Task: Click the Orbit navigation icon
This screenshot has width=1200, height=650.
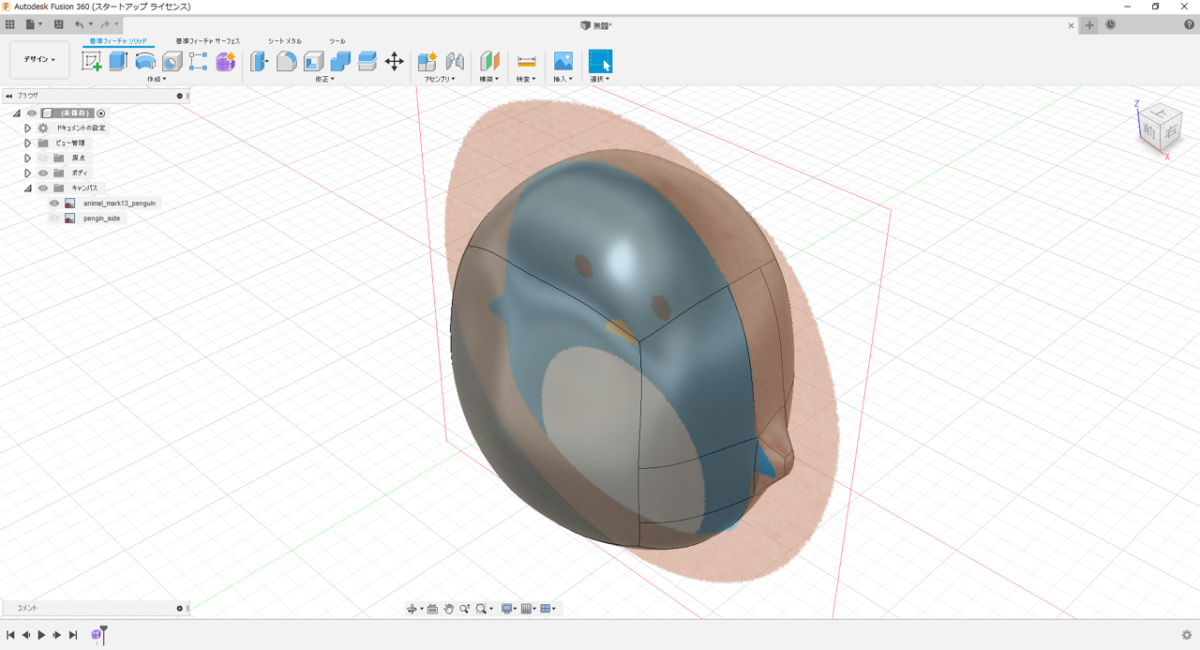Action: (412, 608)
